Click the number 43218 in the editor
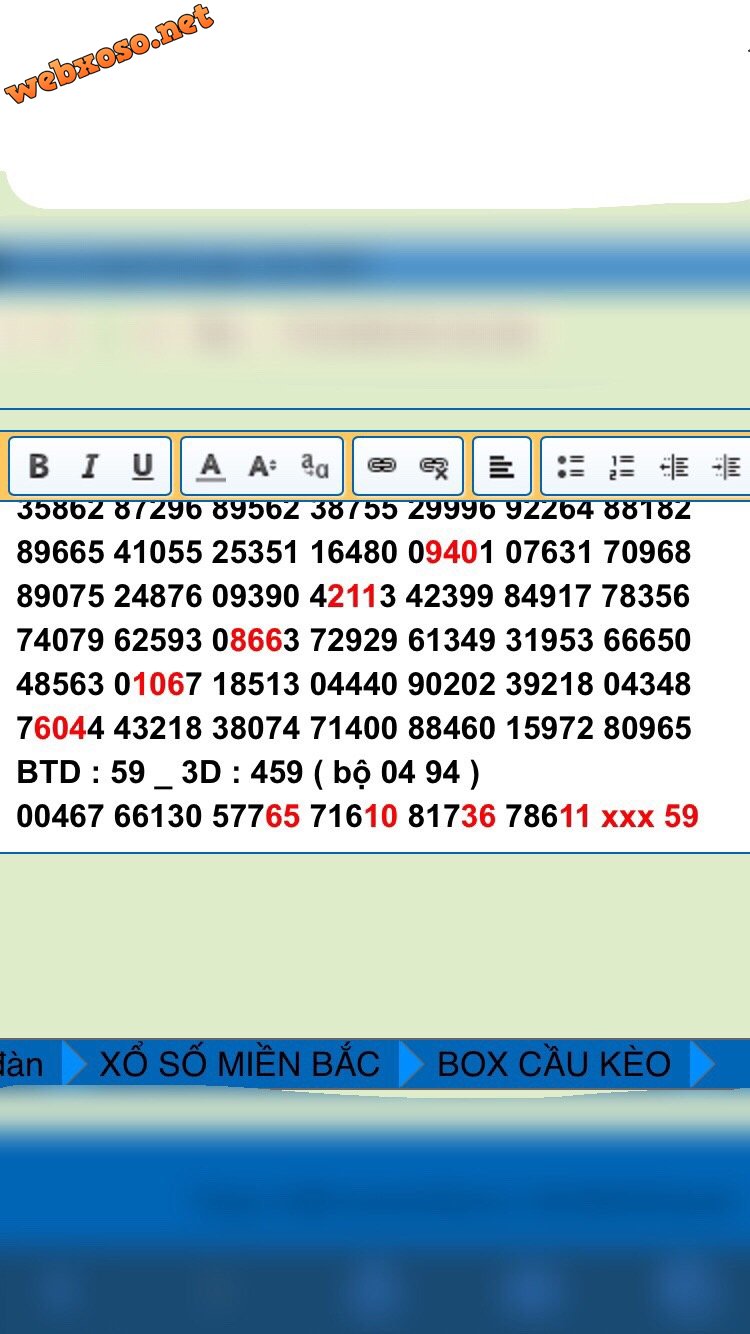This screenshot has width=750, height=1334. point(158,728)
